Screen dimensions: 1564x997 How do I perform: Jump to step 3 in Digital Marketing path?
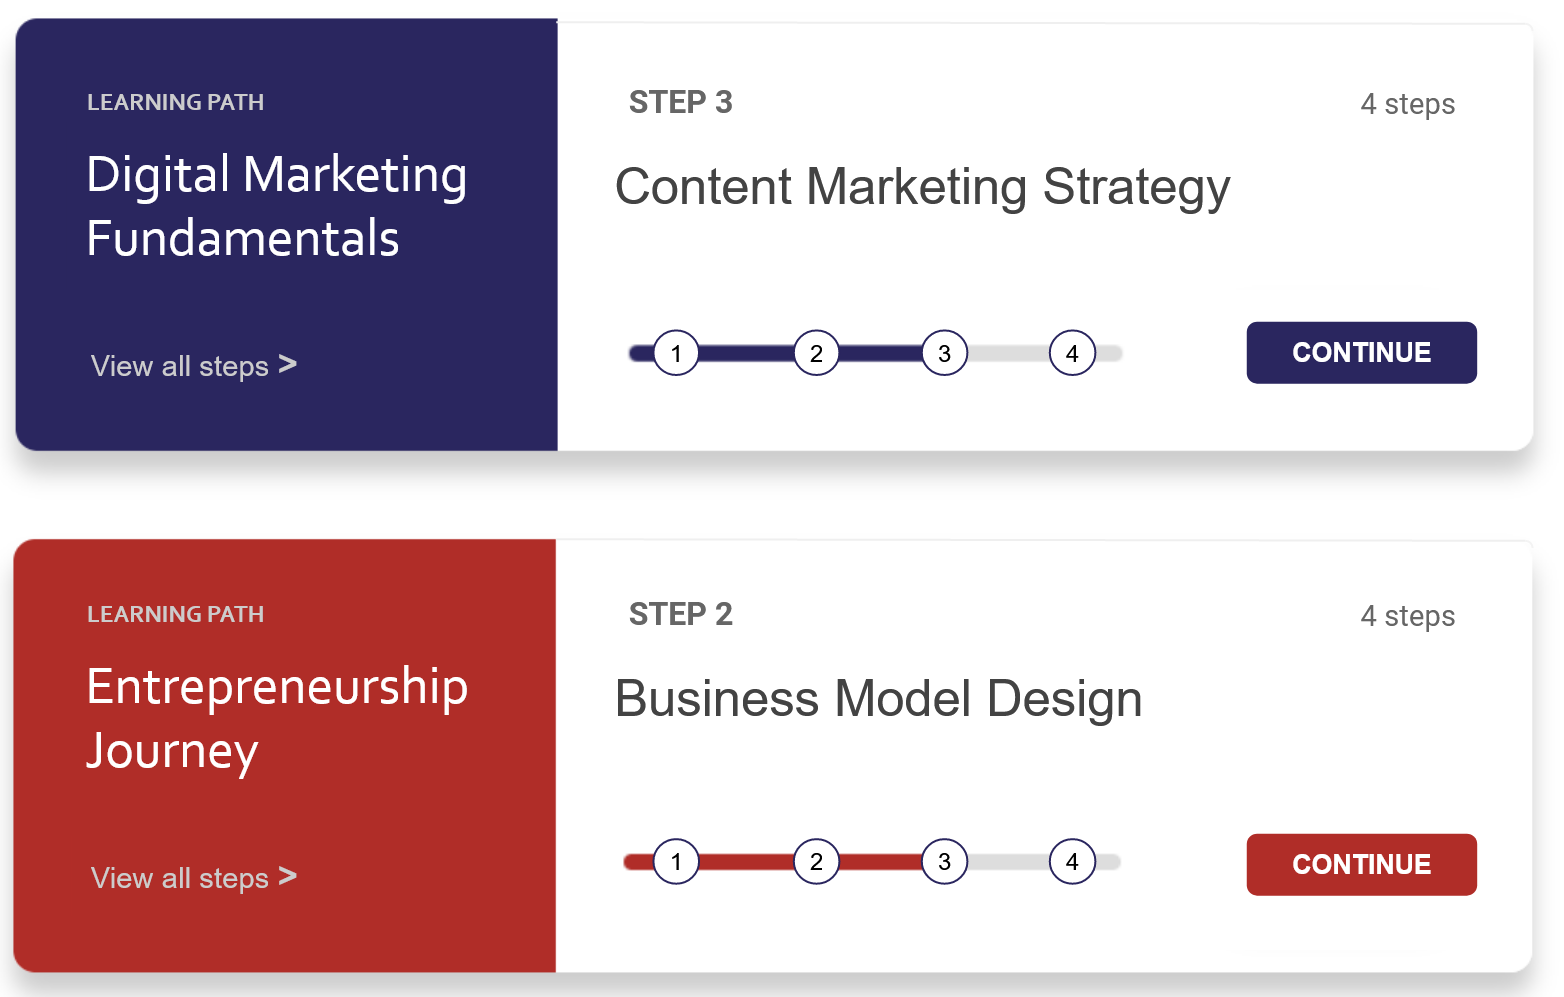click(x=944, y=353)
